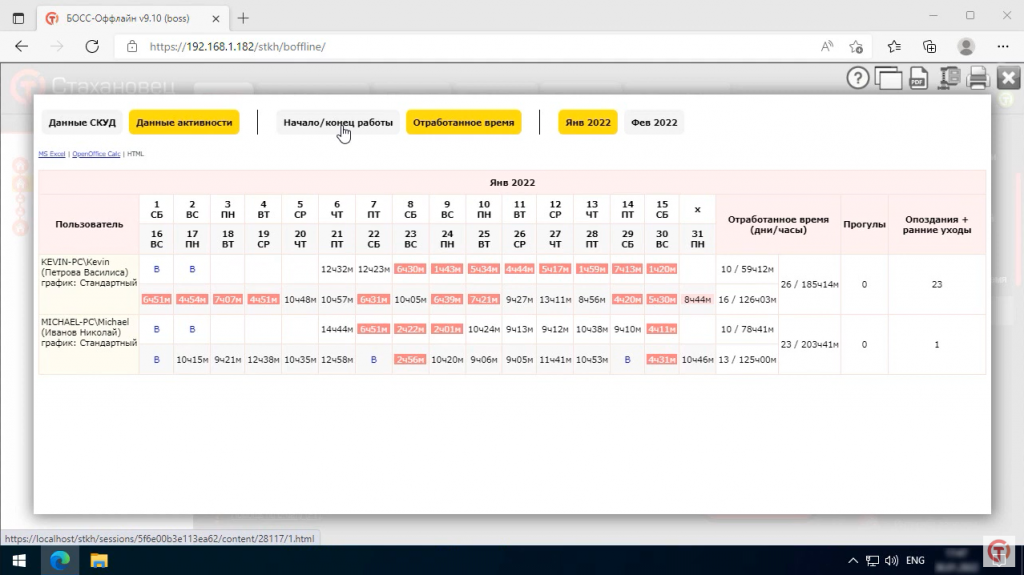
Task: View site information lock icon
Action: (132, 46)
